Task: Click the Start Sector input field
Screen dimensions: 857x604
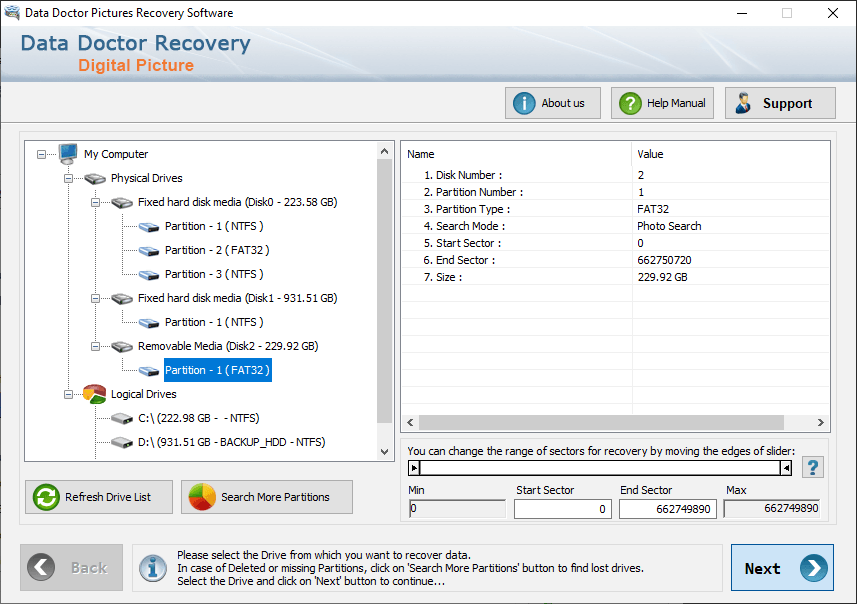Action: click(562, 509)
